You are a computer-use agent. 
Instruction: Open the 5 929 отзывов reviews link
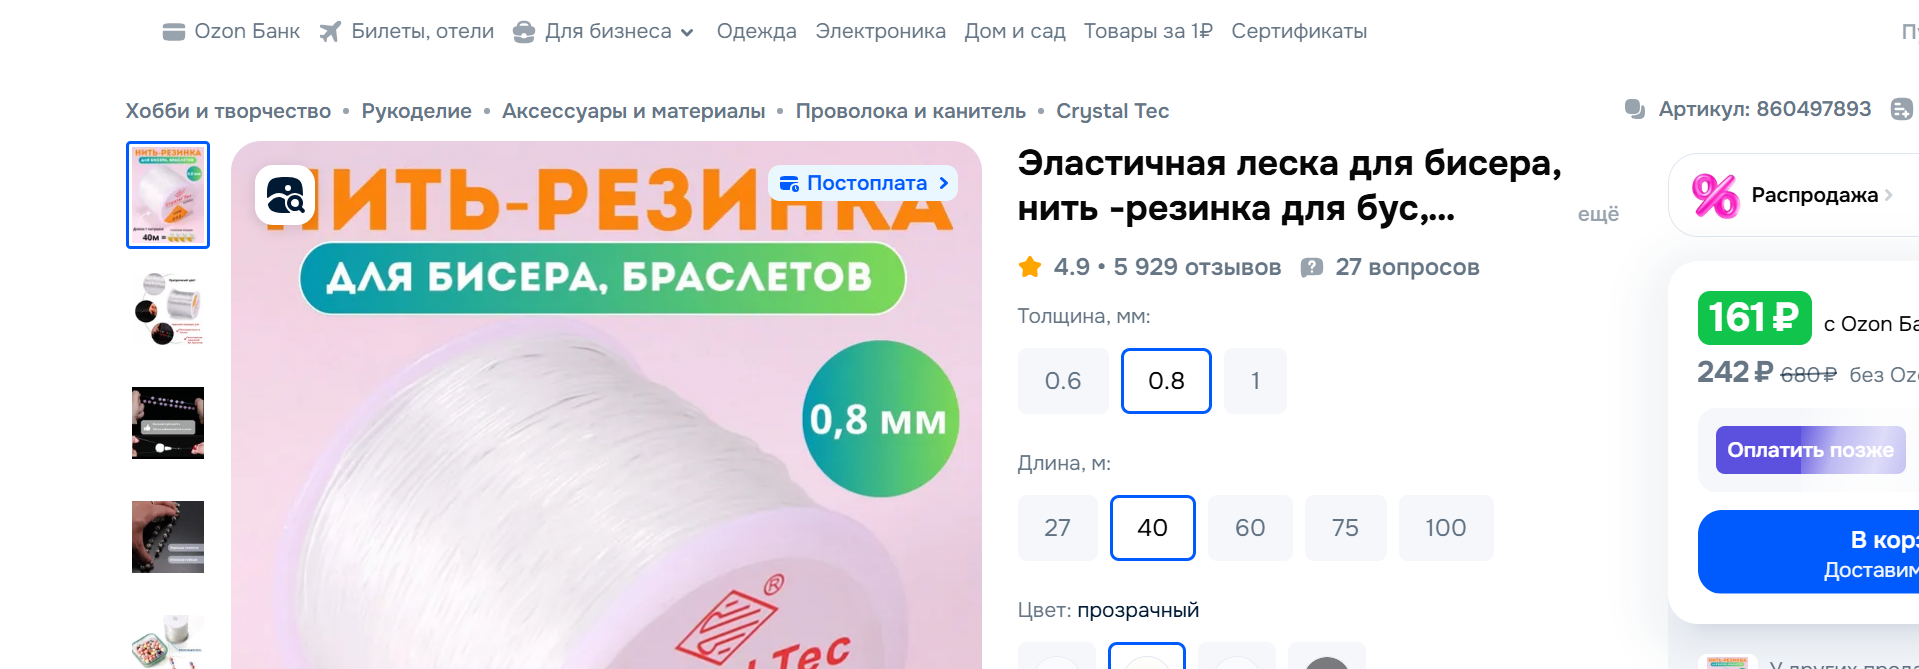pyautogui.click(x=1197, y=267)
